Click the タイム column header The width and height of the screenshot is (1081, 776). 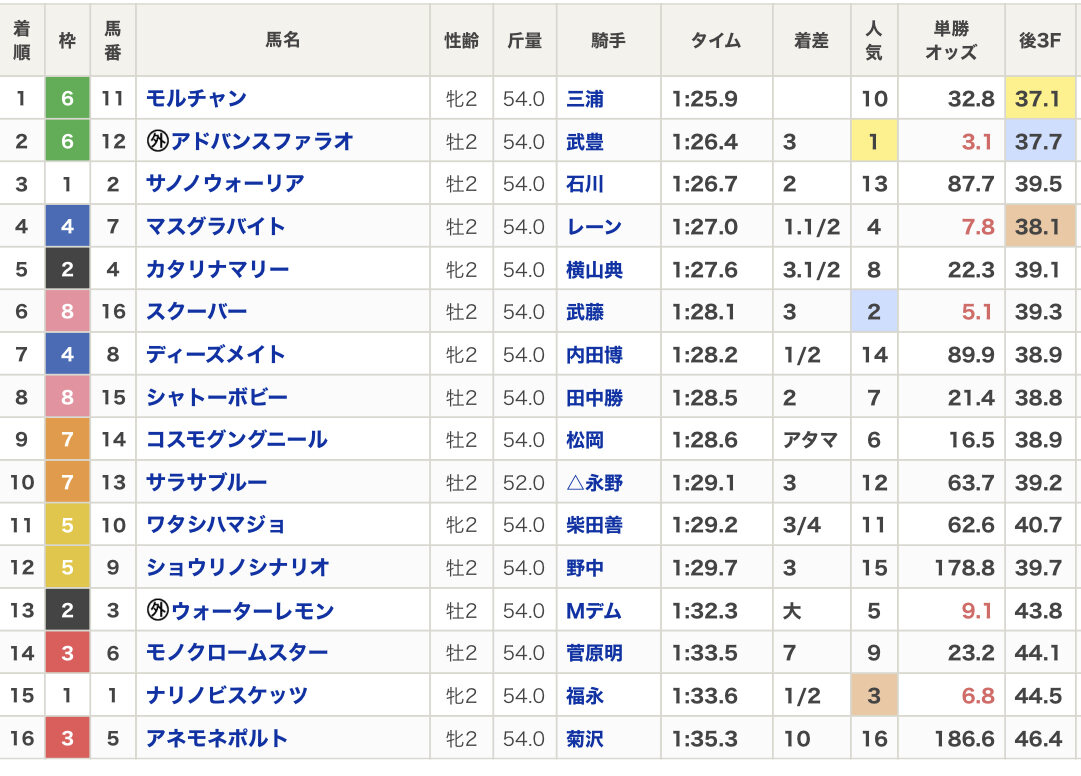click(716, 41)
